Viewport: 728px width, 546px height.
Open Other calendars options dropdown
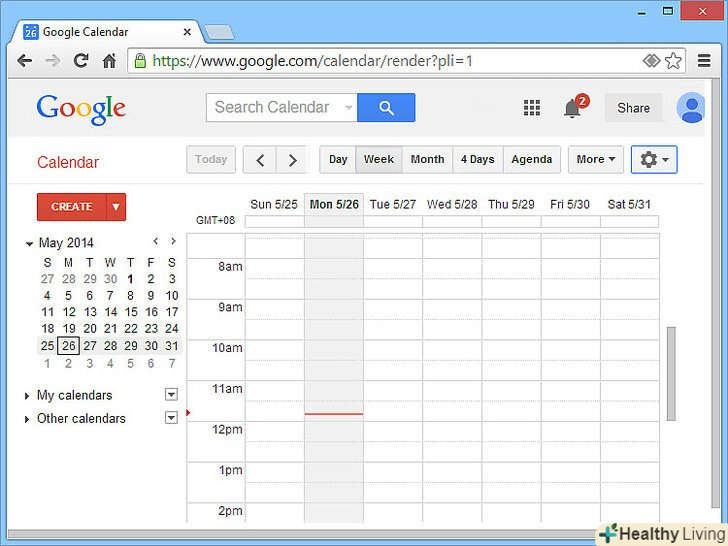point(171,418)
